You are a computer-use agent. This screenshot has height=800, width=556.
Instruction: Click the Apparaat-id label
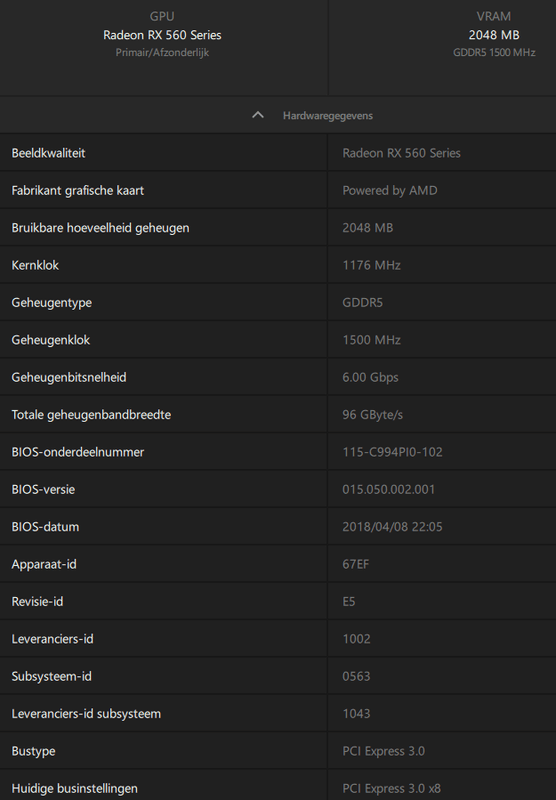pyautogui.click(x=44, y=564)
